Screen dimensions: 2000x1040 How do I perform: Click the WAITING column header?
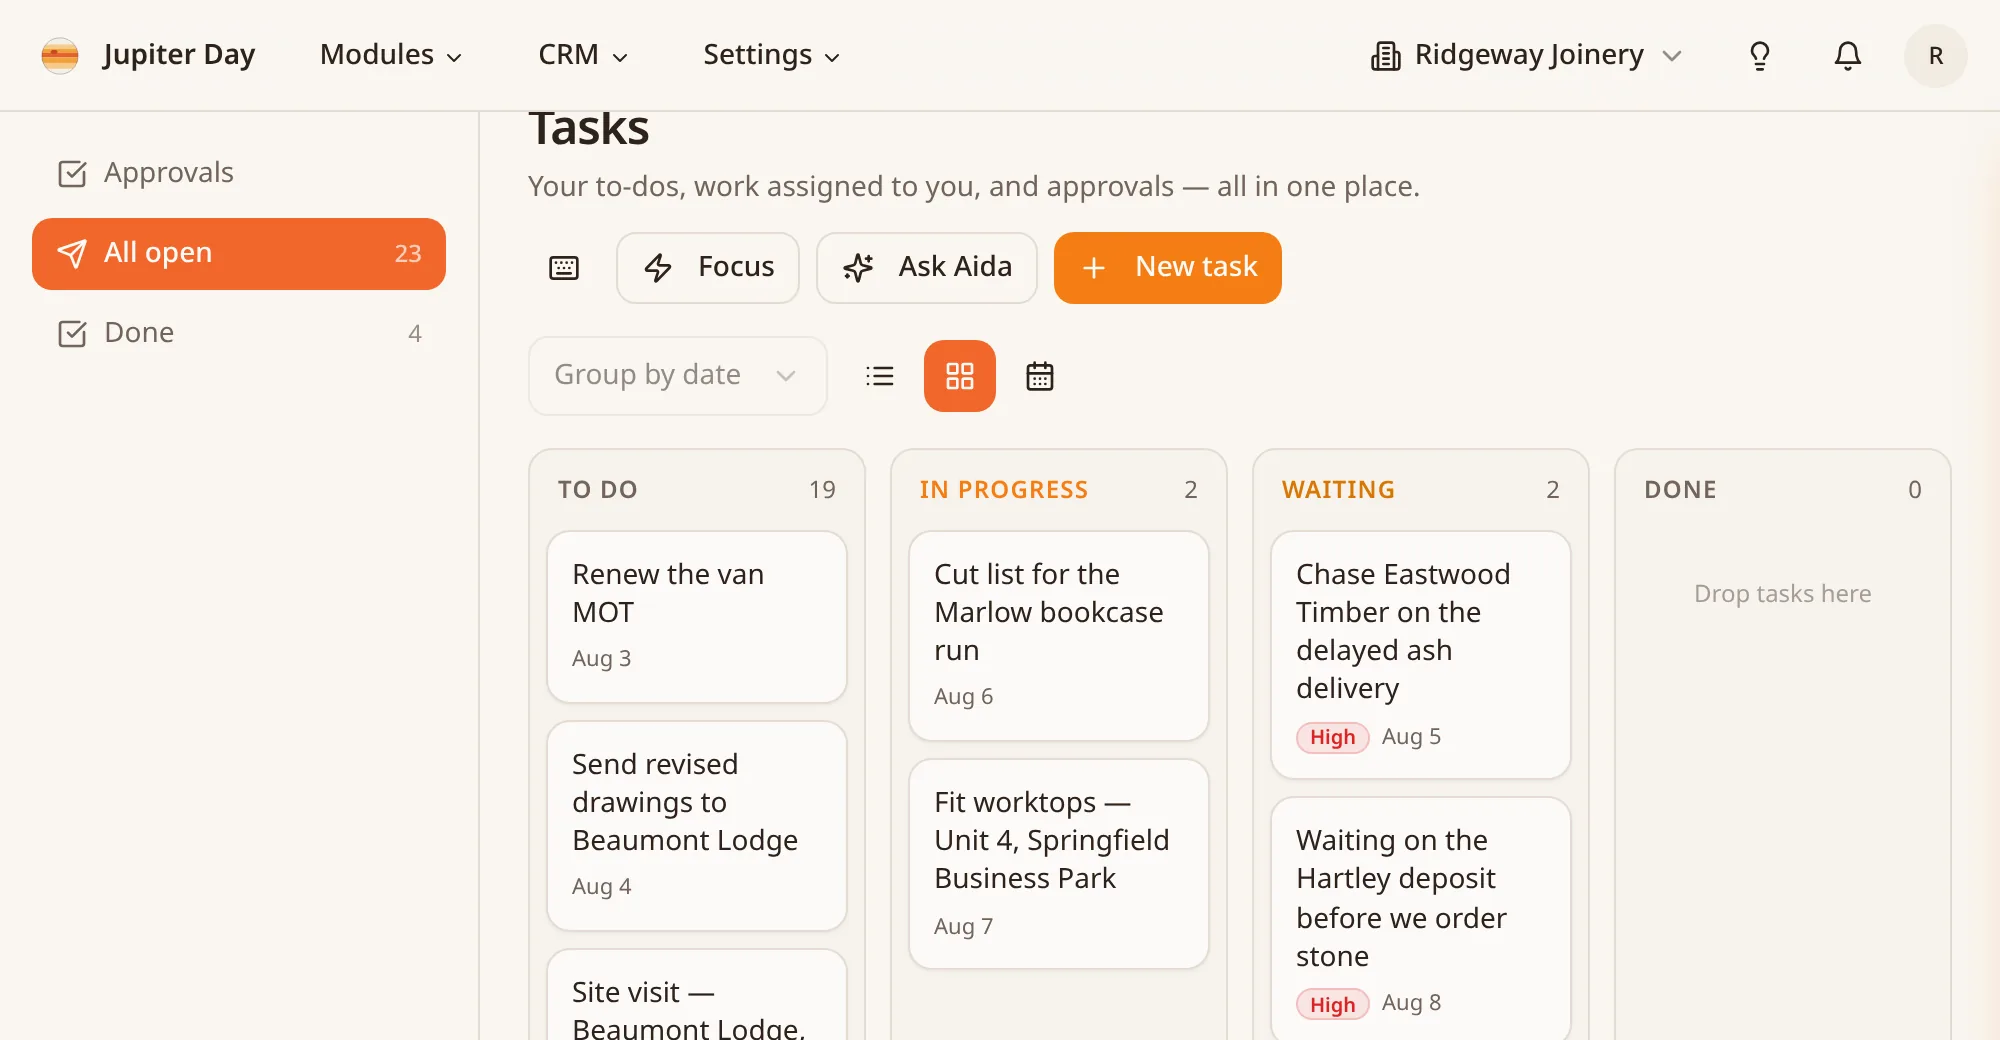(x=1338, y=490)
